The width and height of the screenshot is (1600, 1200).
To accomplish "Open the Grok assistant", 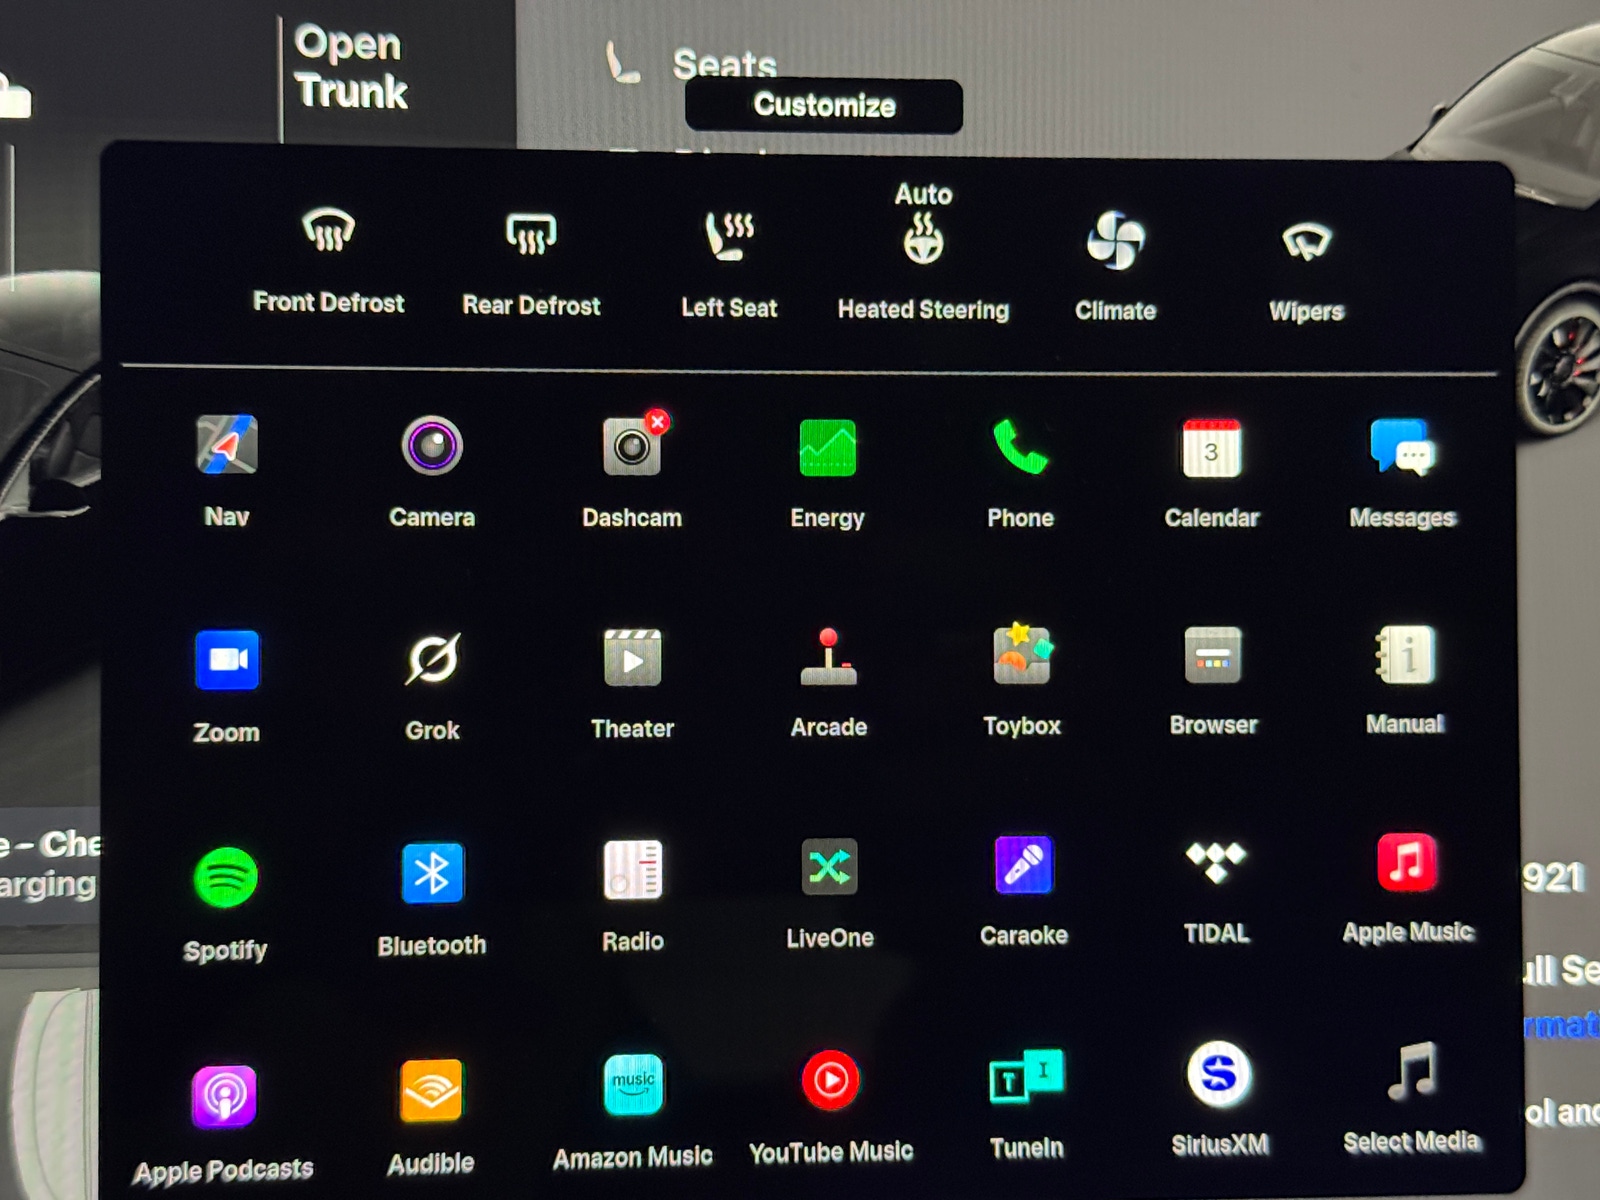I will [x=432, y=659].
